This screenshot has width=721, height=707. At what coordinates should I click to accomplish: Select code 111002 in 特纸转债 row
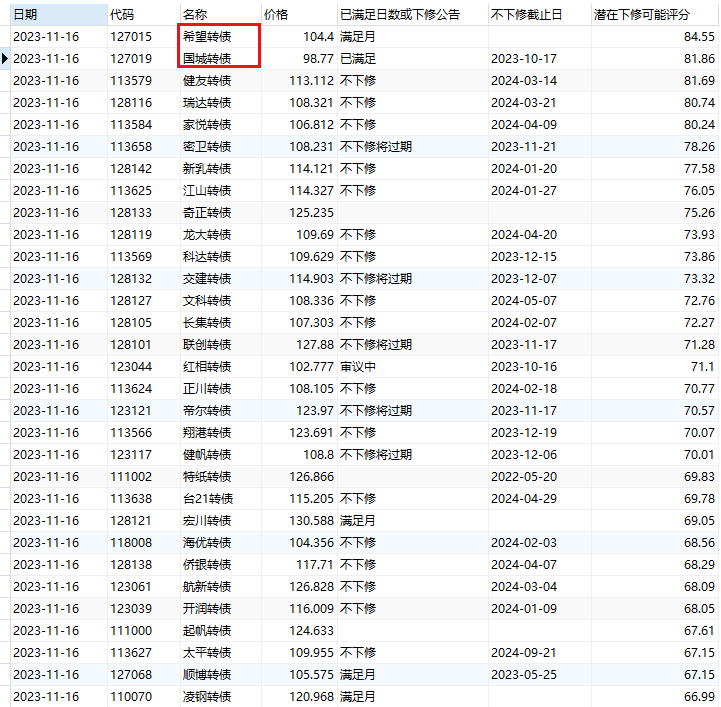[x=131, y=477]
